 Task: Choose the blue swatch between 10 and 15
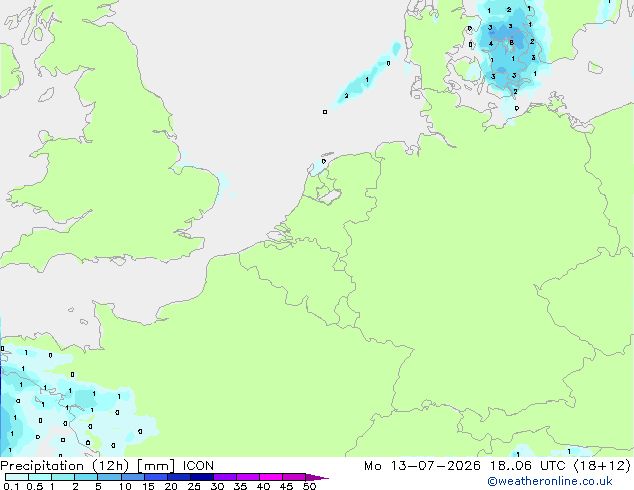133,477
